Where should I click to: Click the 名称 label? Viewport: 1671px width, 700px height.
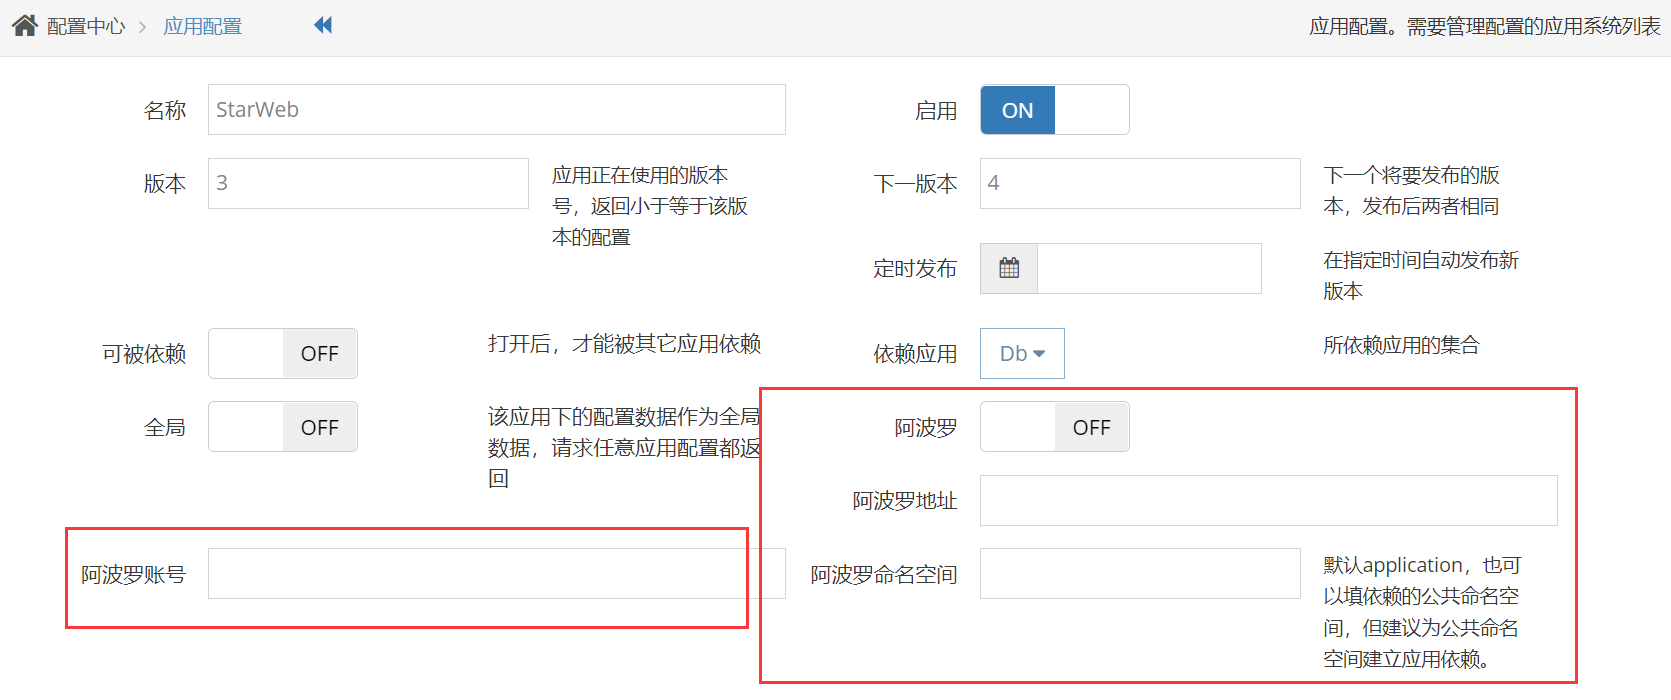(x=165, y=110)
